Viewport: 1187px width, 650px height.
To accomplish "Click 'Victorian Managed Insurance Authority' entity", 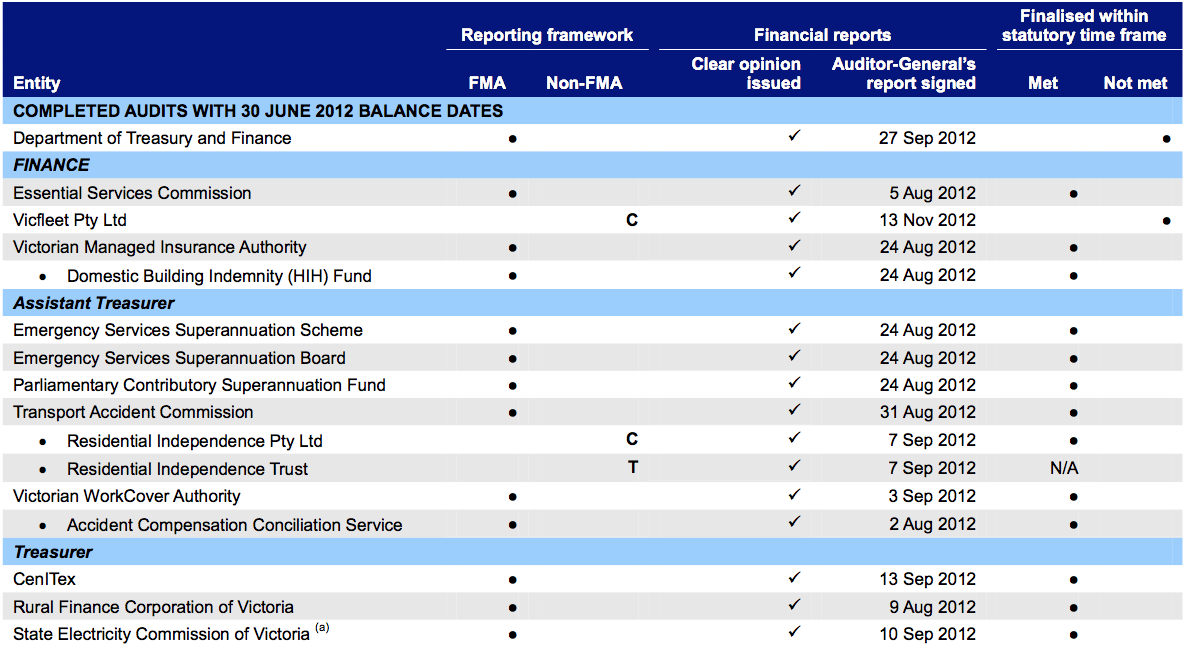I will tap(160, 247).
